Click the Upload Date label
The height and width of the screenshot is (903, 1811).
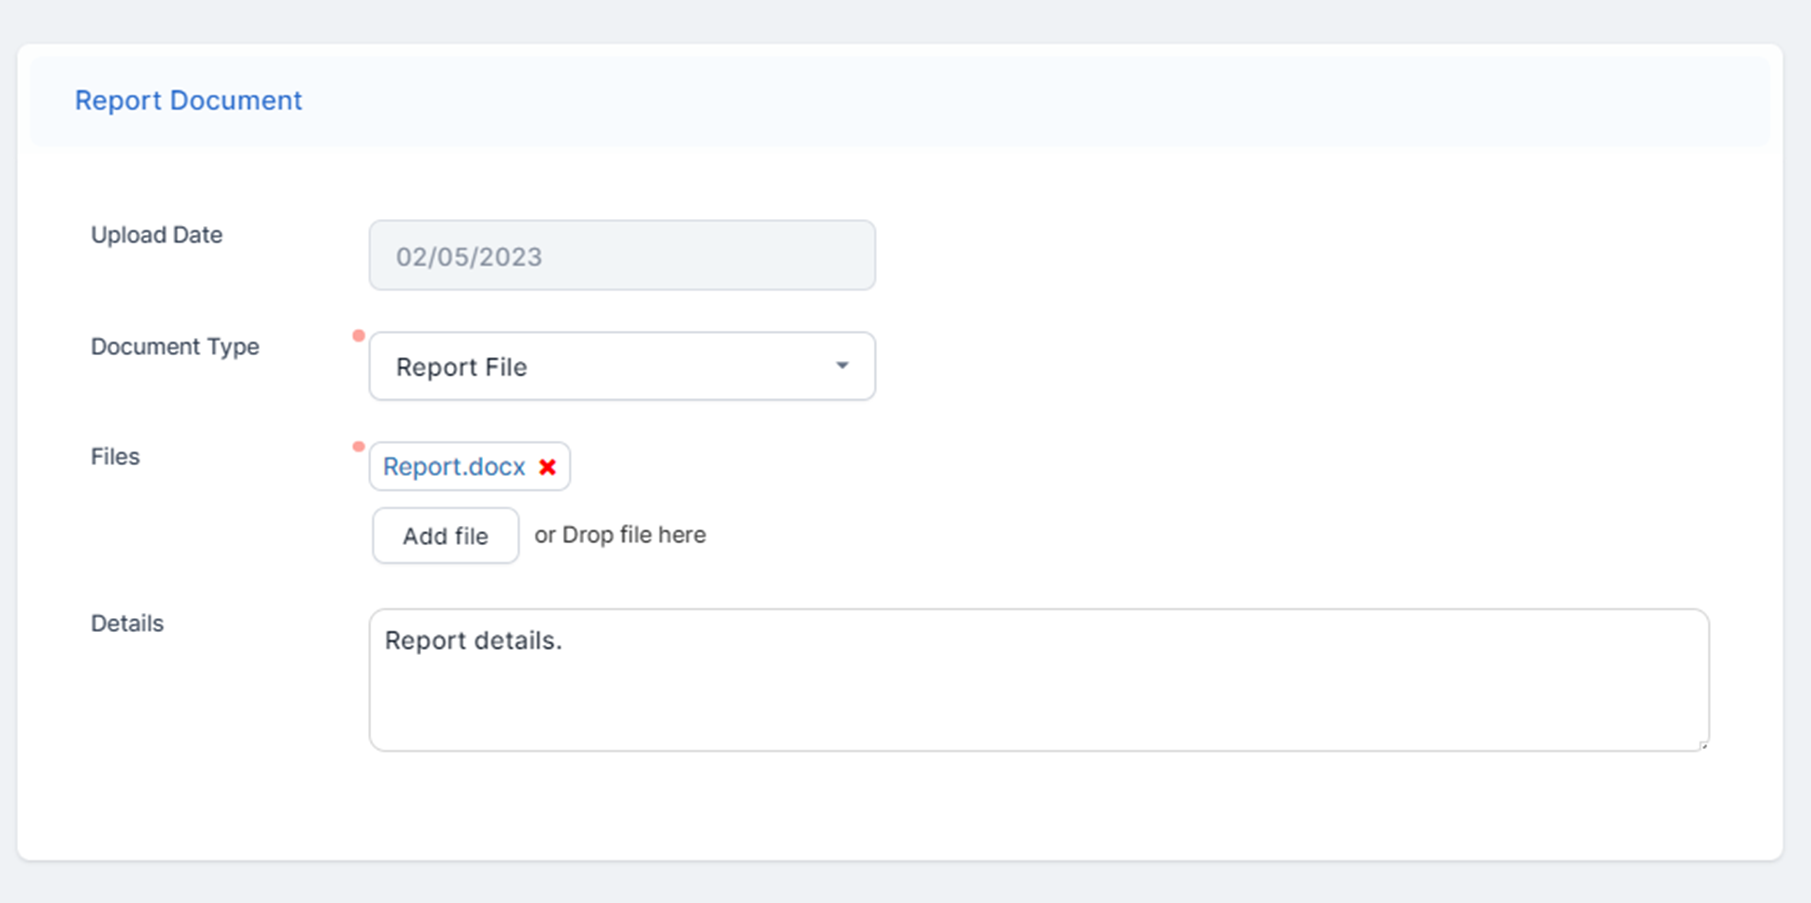[x=157, y=235]
